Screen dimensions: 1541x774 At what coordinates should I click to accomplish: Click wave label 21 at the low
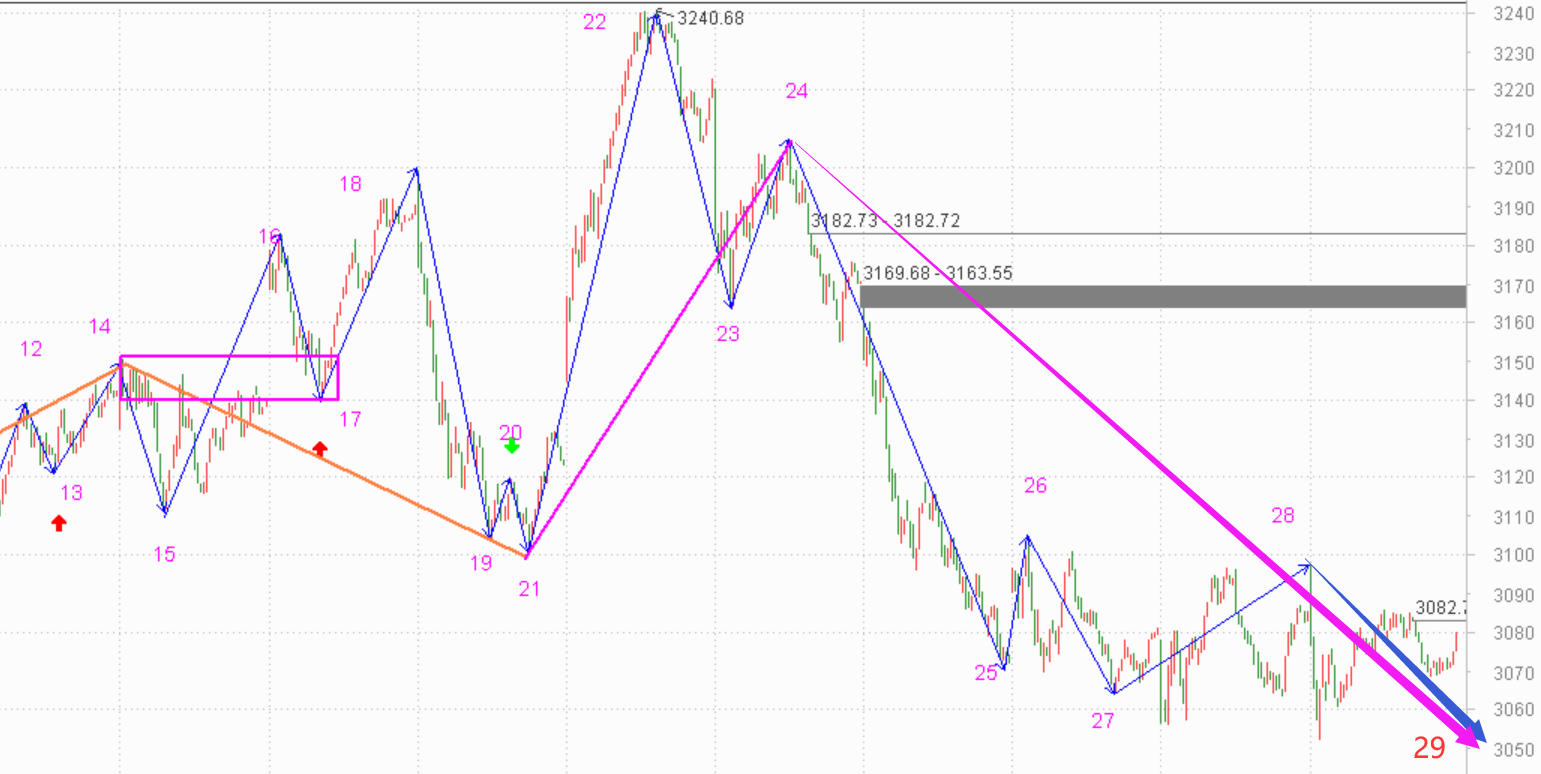pyautogui.click(x=529, y=589)
